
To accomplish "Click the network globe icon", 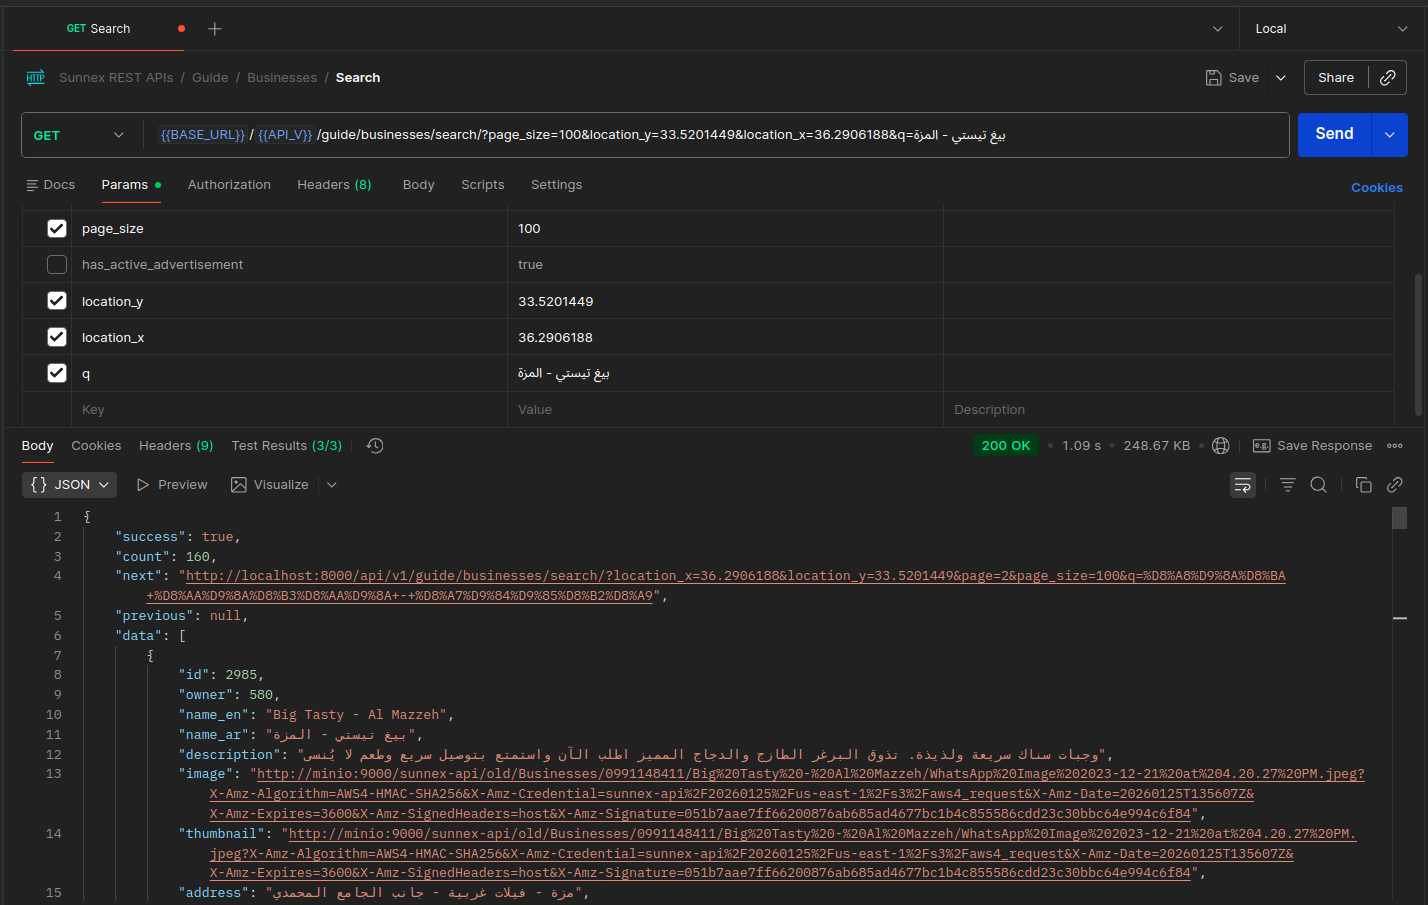I will pos(1220,446).
